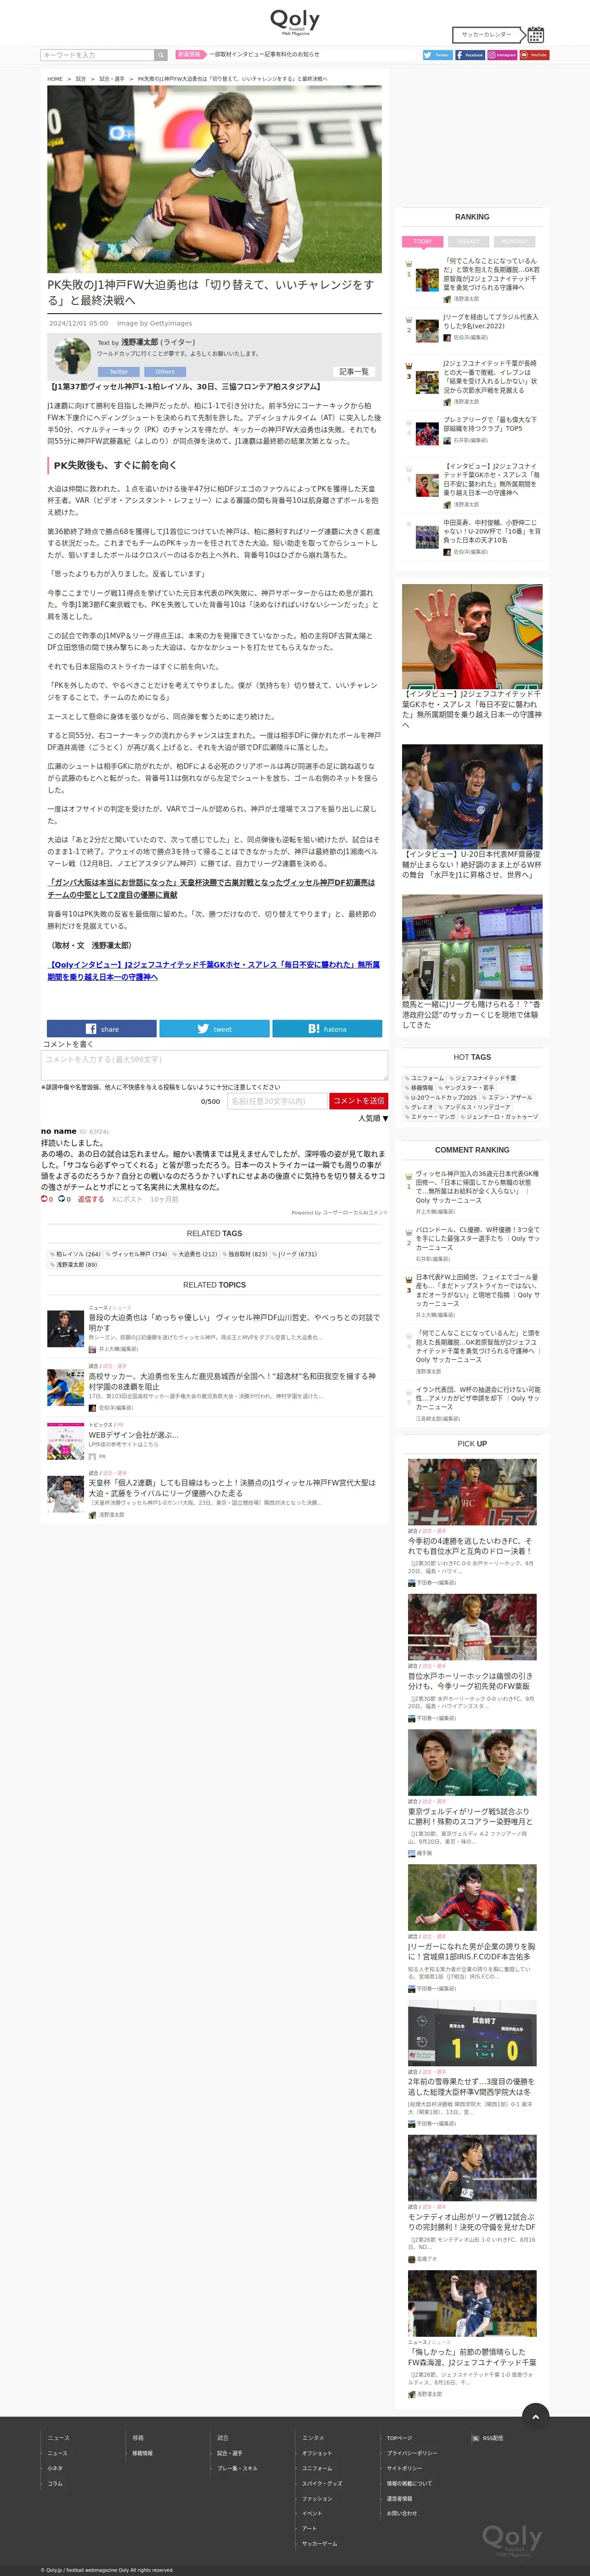The height and width of the screenshot is (2576, 590).
Task: Open 浅野凛太郎 (89) tag
Action: coord(74,1265)
